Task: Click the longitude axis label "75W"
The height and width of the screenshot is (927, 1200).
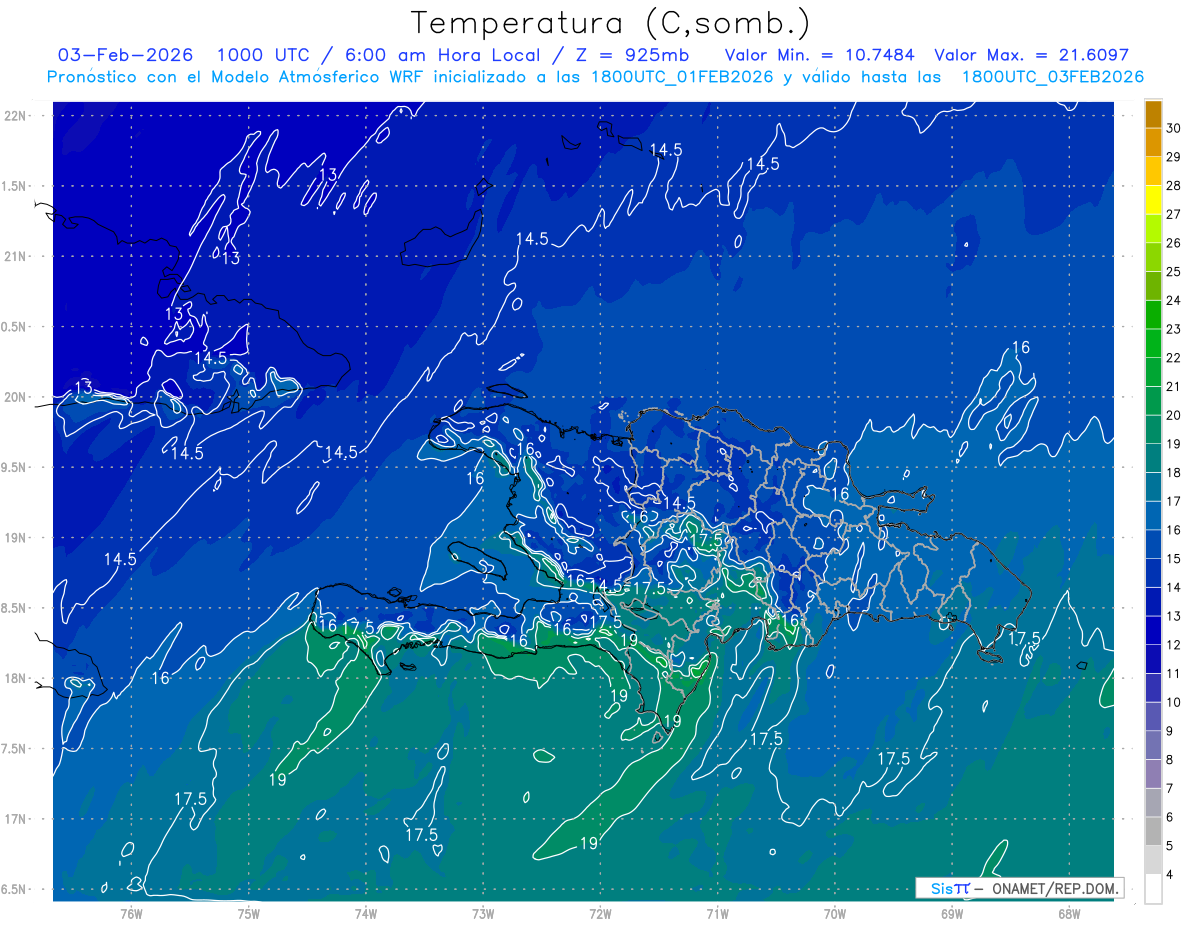Action: click(x=249, y=913)
